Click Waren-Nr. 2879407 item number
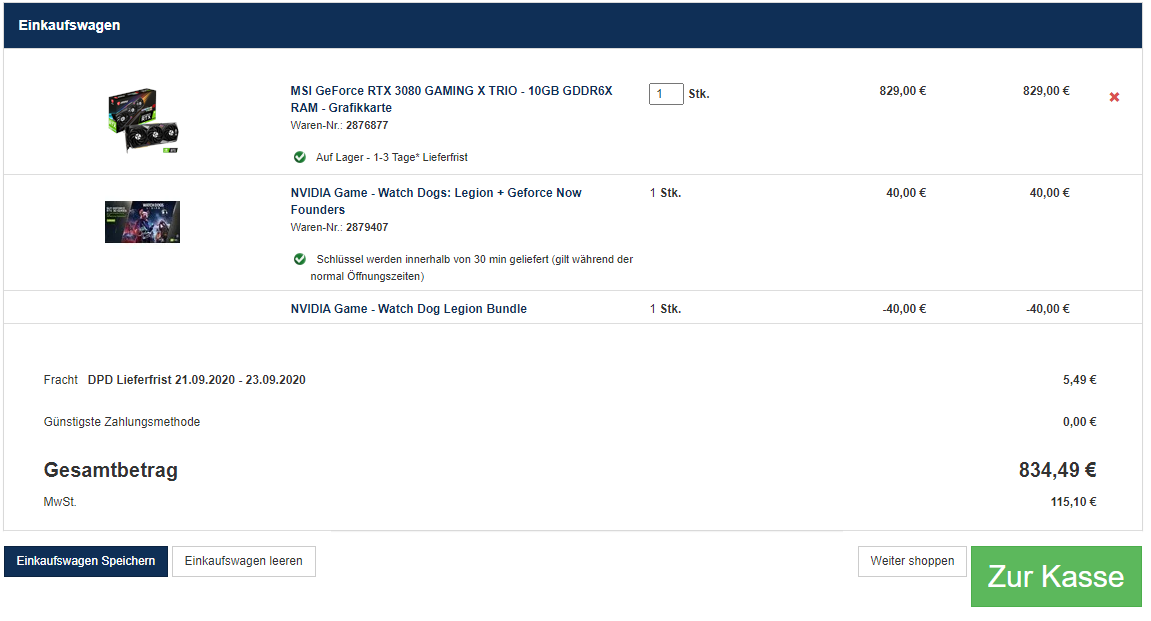The height and width of the screenshot is (621, 1151). (x=339, y=228)
